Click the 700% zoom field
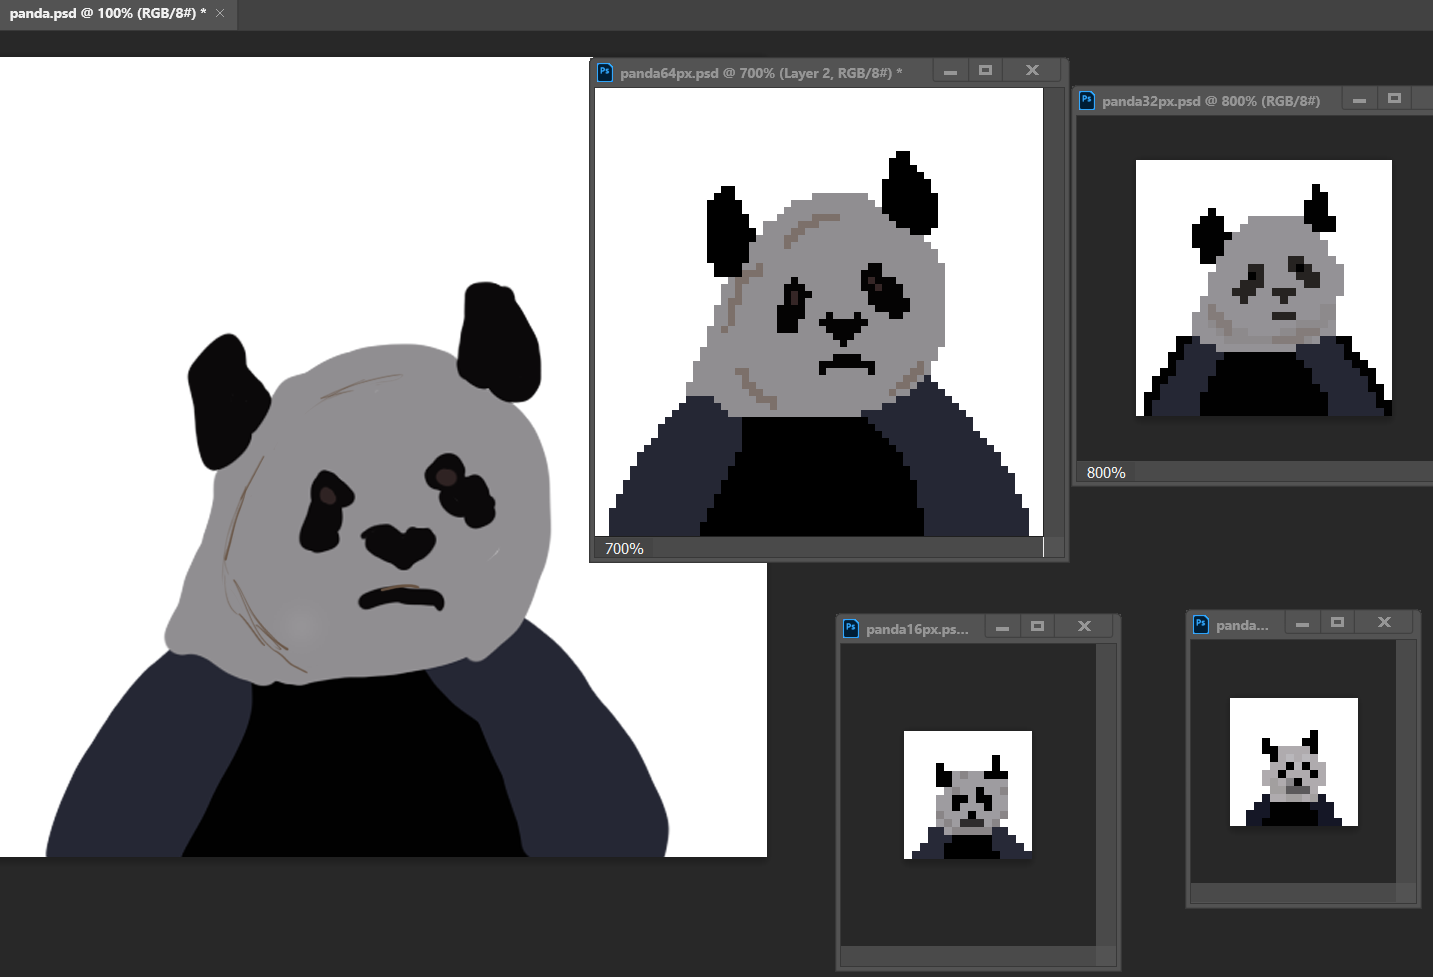Viewport: 1433px width, 977px height. 624,548
